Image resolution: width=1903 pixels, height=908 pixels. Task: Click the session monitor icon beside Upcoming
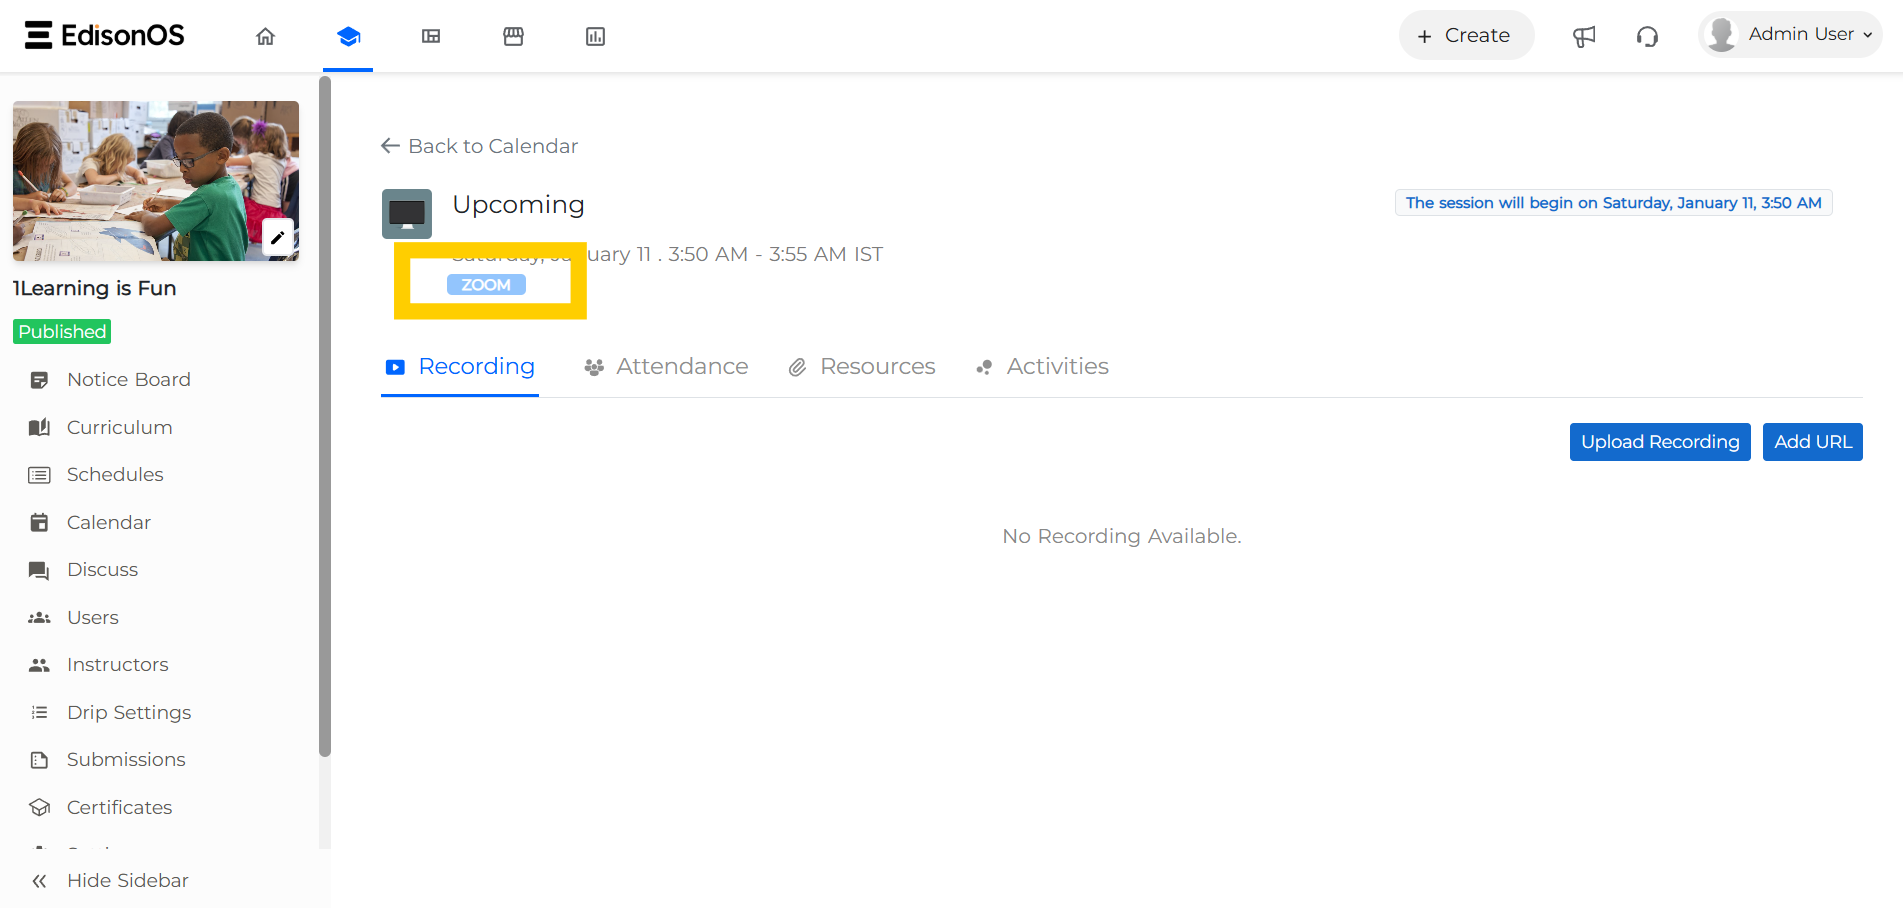[x=407, y=214]
